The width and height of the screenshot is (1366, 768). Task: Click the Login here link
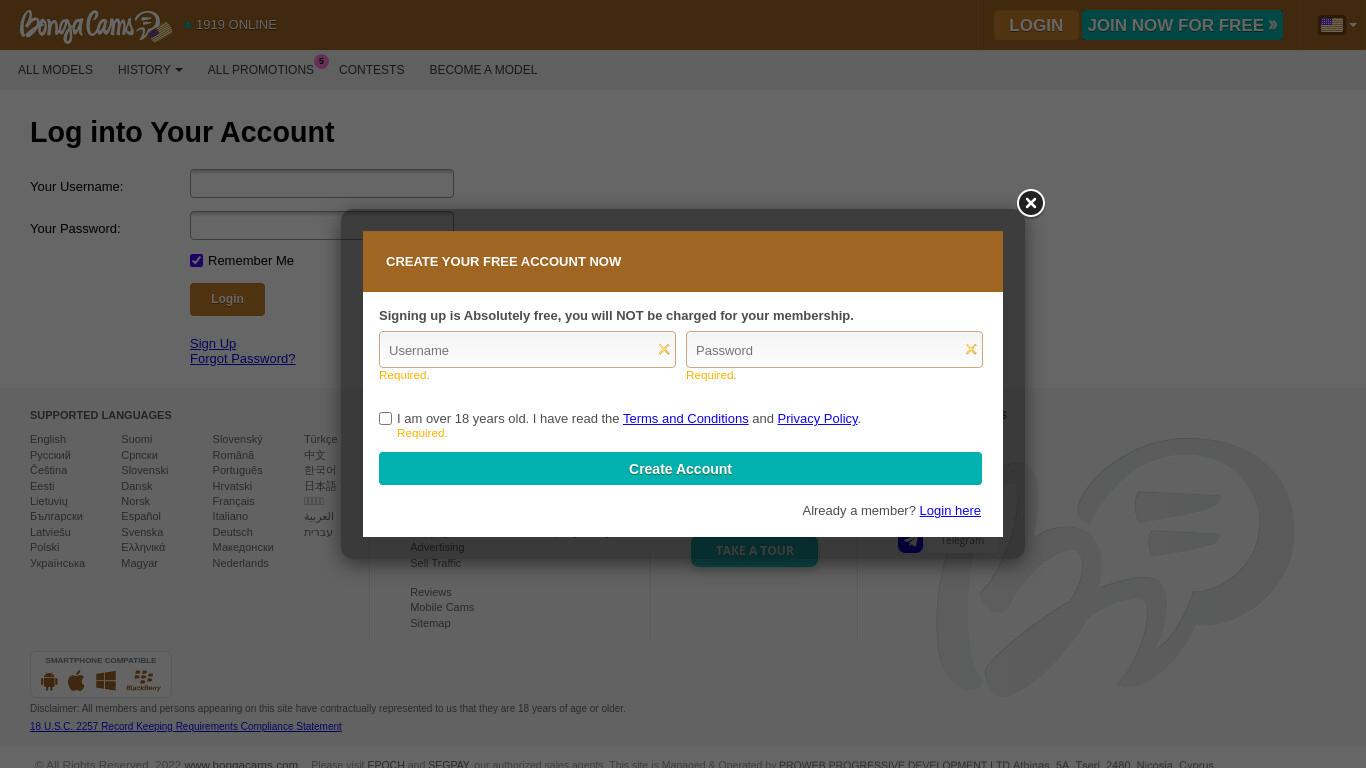(x=950, y=510)
